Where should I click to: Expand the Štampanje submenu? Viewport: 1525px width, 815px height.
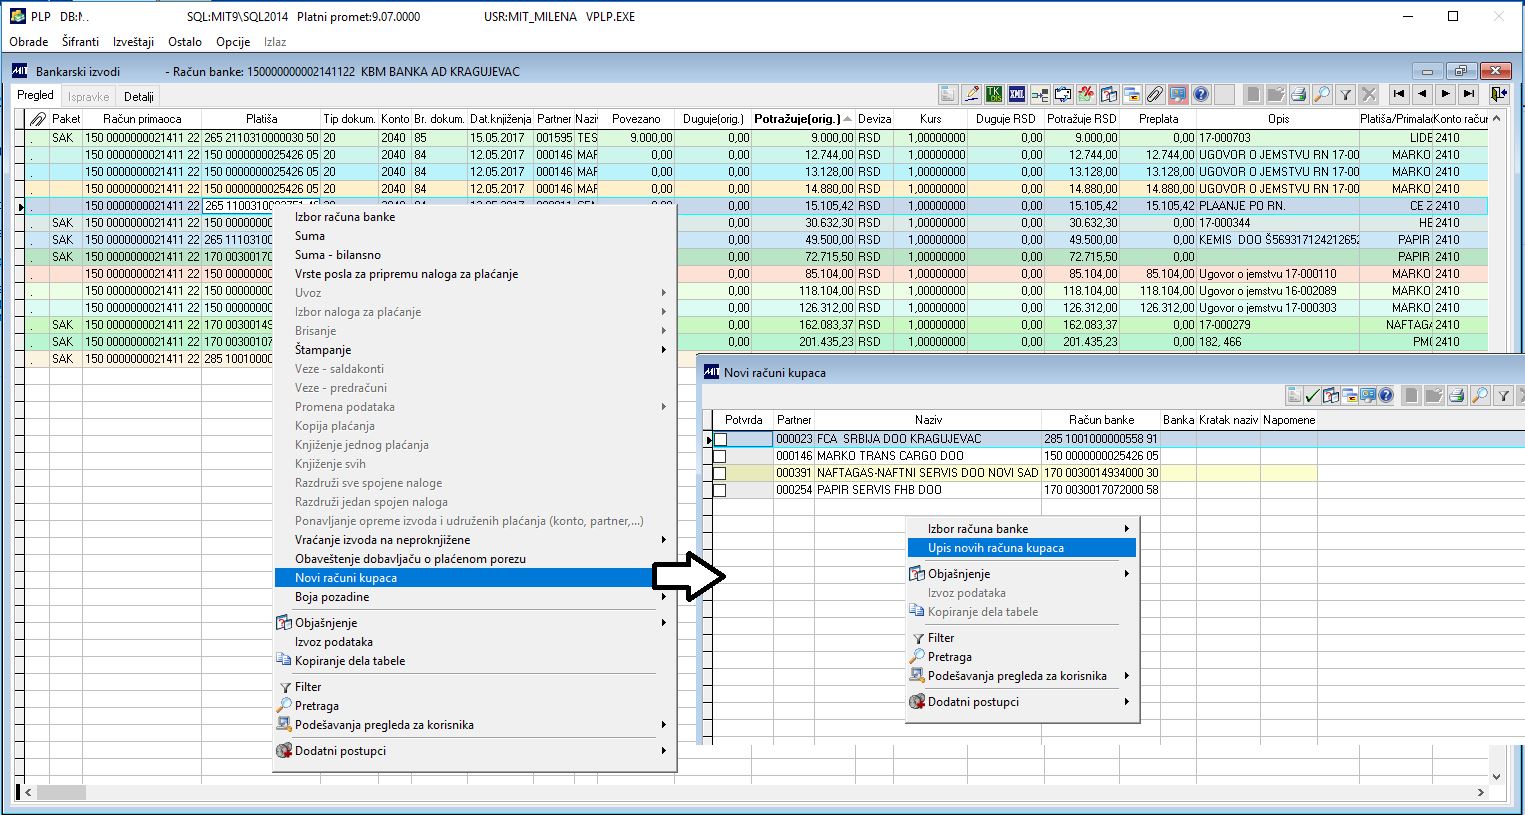tap(475, 350)
